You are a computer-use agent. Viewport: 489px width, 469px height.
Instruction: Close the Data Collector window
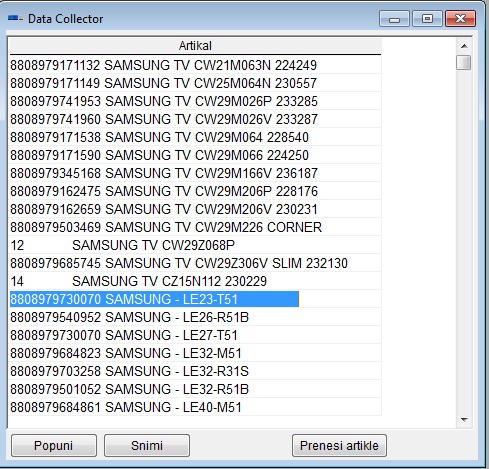click(x=460, y=19)
